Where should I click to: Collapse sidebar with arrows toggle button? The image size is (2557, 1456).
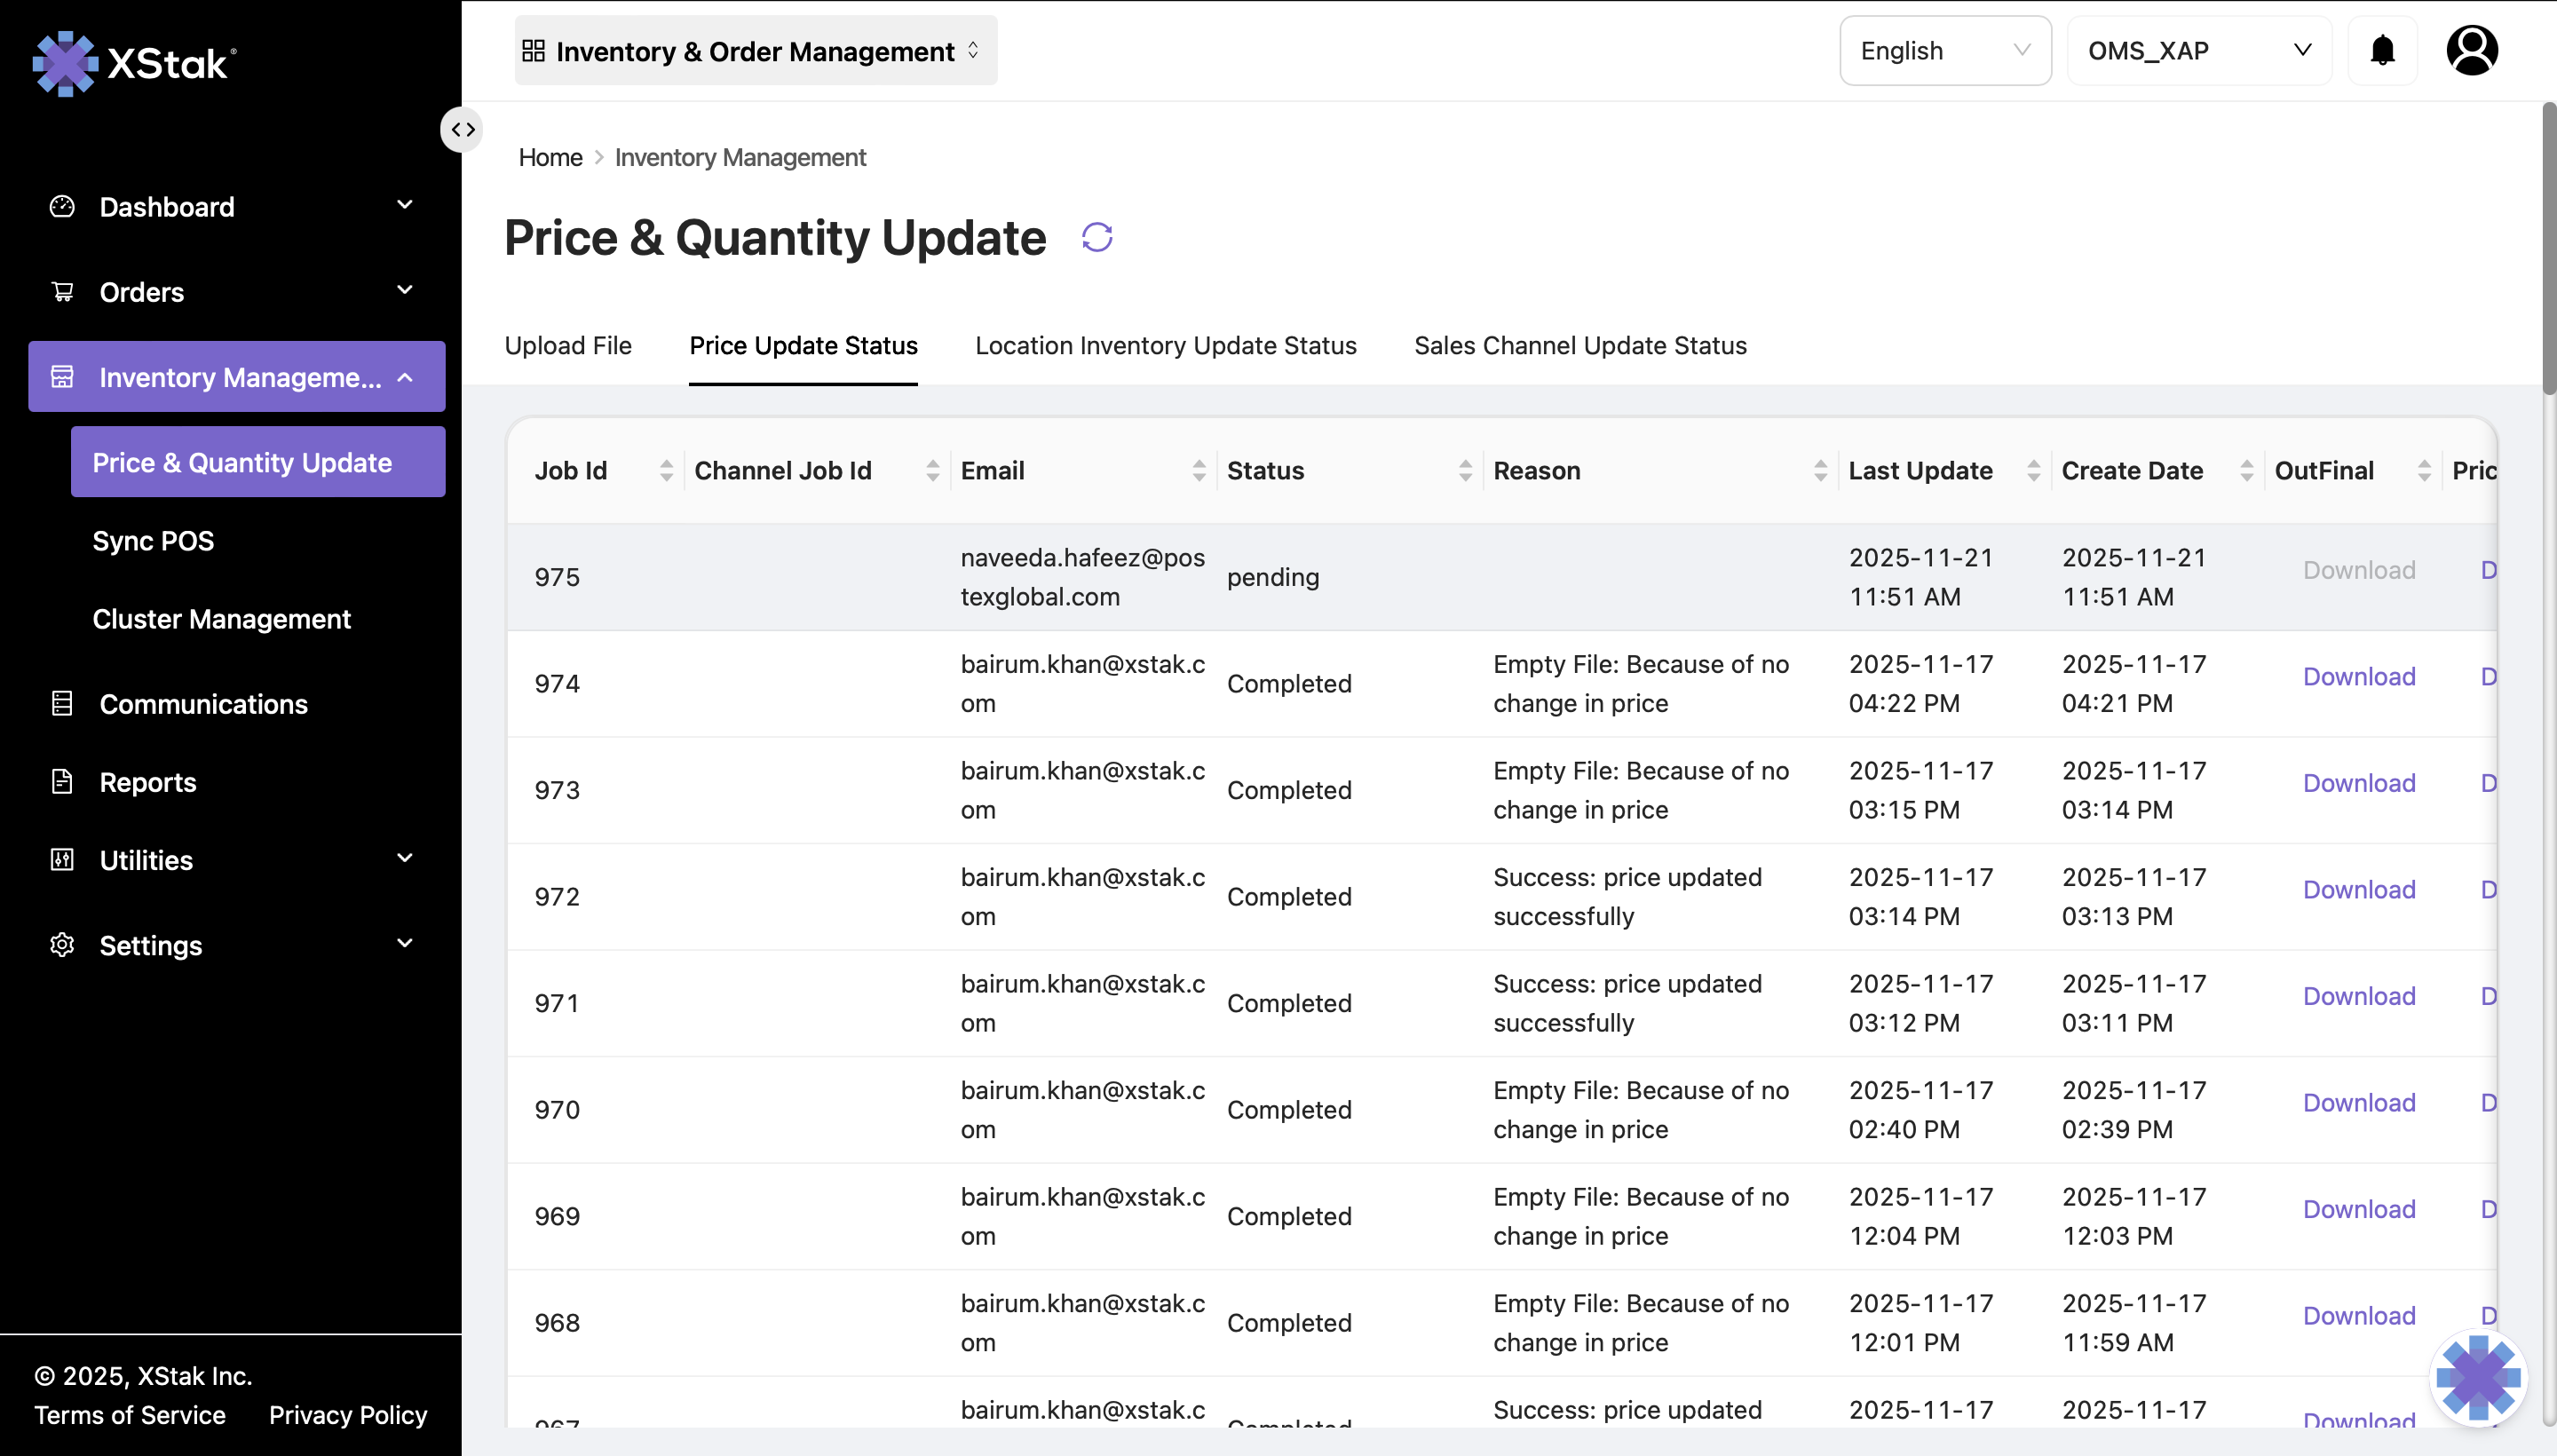[462, 129]
